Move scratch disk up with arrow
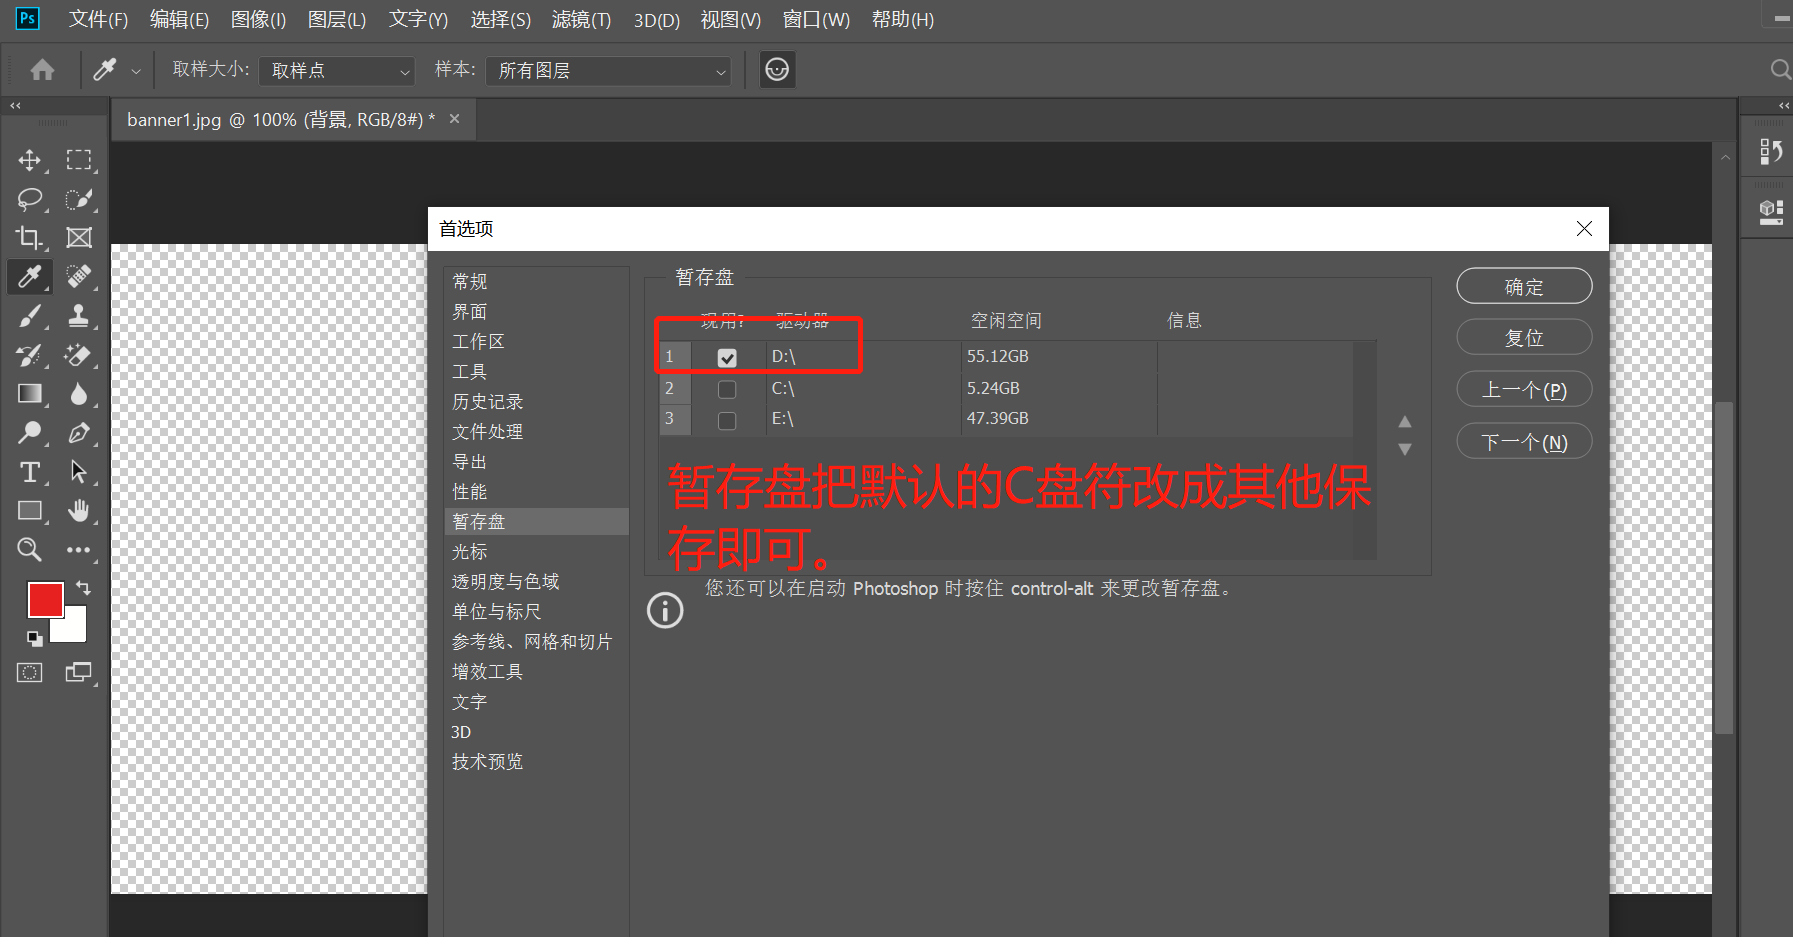1793x937 pixels. pyautogui.click(x=1405, y=421)
